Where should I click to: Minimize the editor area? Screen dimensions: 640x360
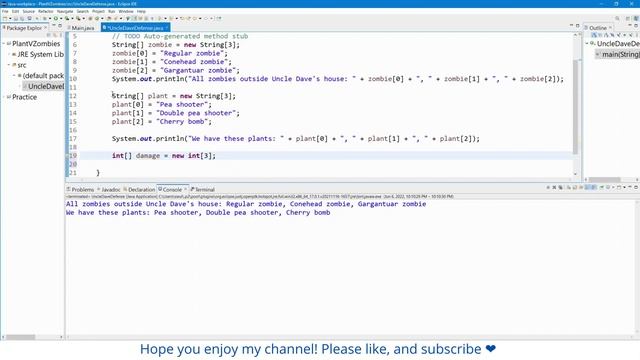click(x=571, y=25)
